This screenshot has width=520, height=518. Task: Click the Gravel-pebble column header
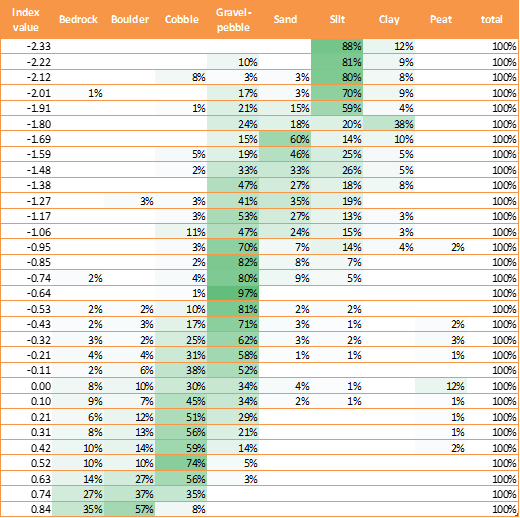(233, 20)
